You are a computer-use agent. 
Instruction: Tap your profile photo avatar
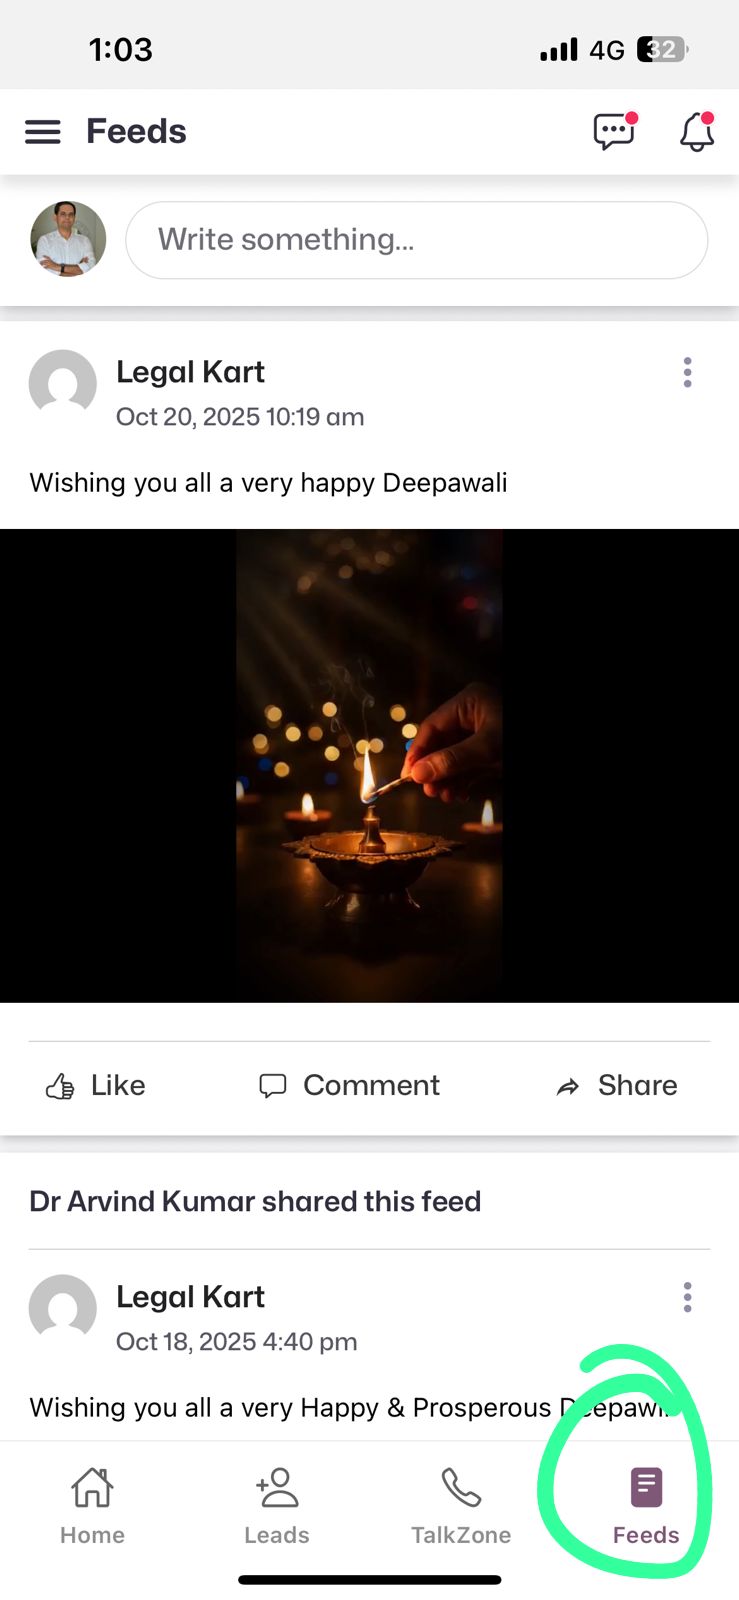point(68,239)
